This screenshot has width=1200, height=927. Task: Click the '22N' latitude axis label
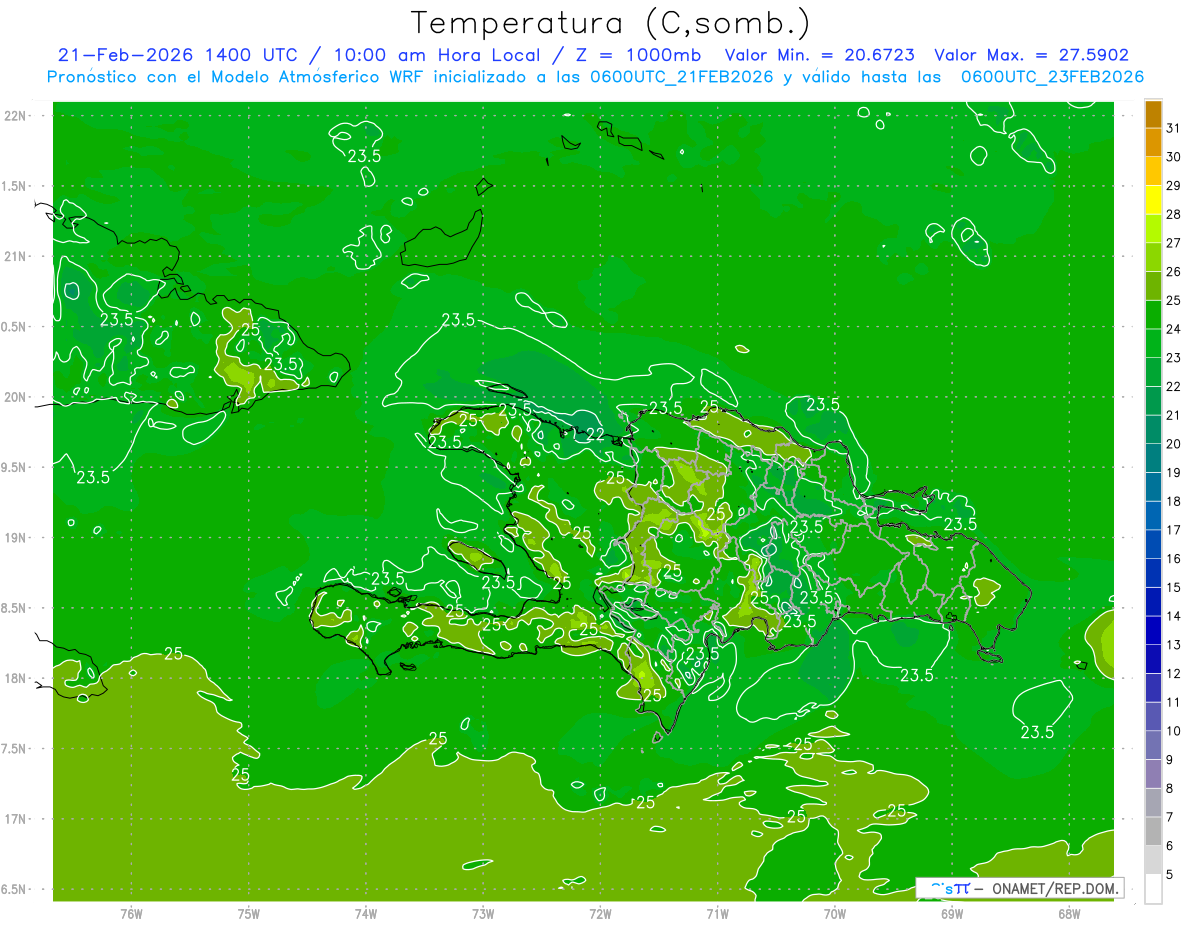click(x=16, y=116)
